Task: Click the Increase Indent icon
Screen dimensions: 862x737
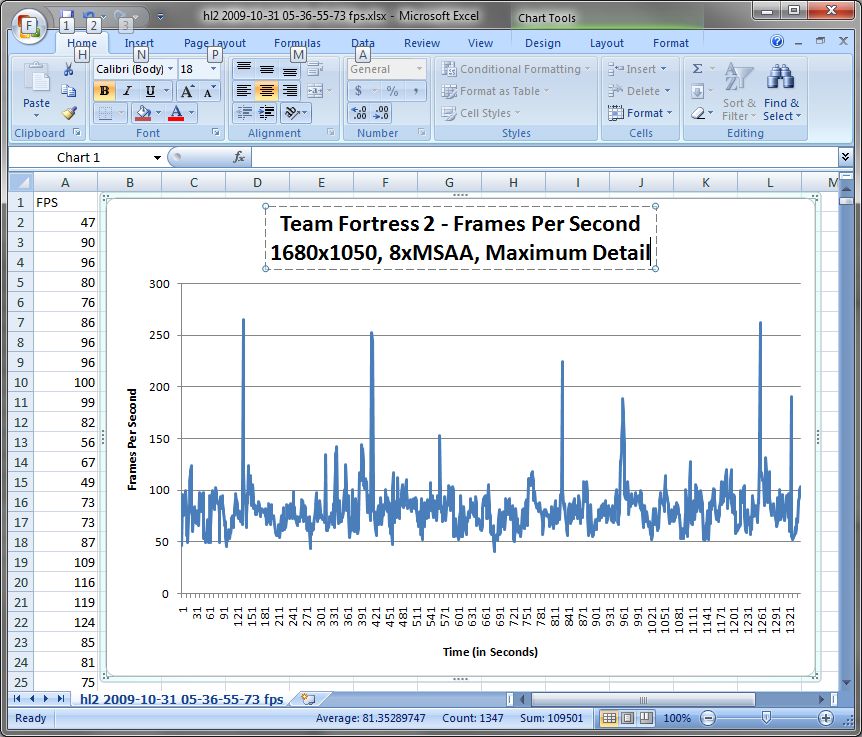Action: click(267, 113)
